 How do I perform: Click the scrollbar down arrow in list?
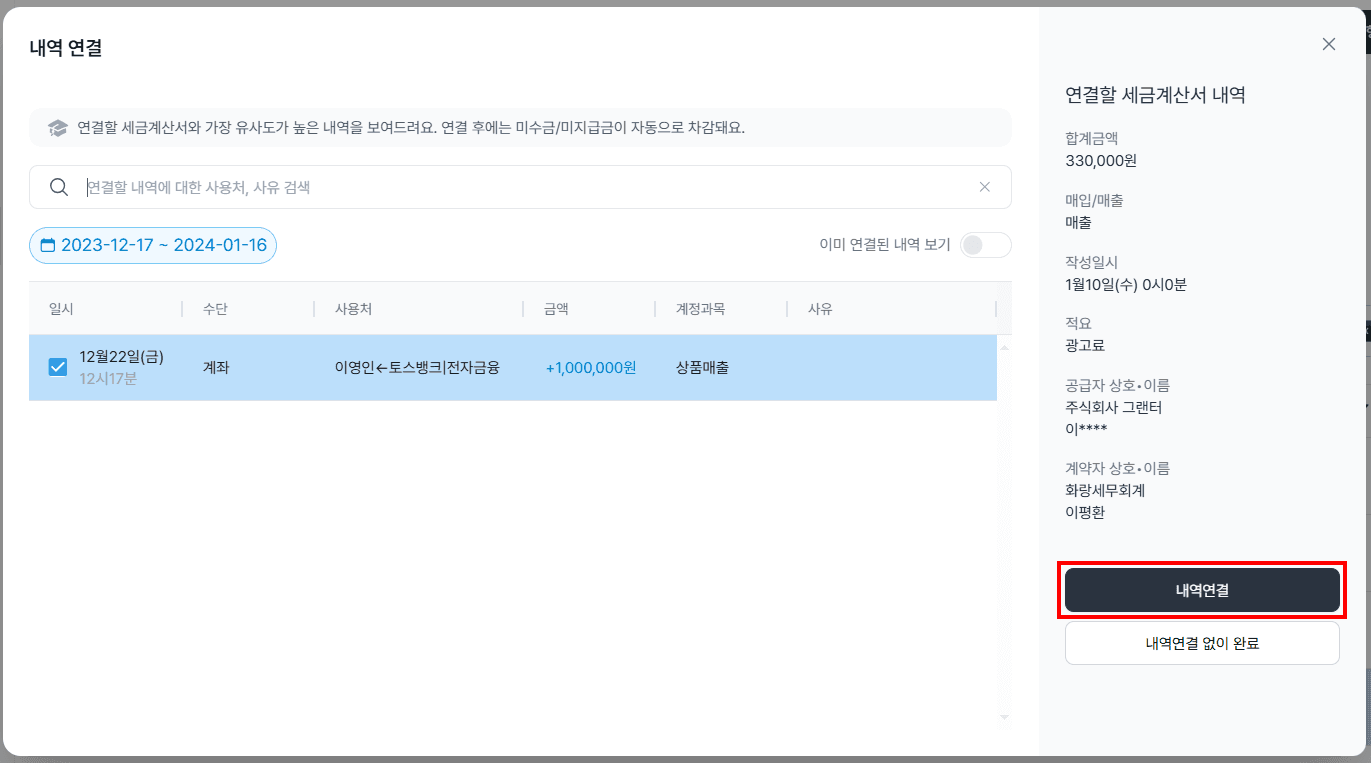[1004, 716]
